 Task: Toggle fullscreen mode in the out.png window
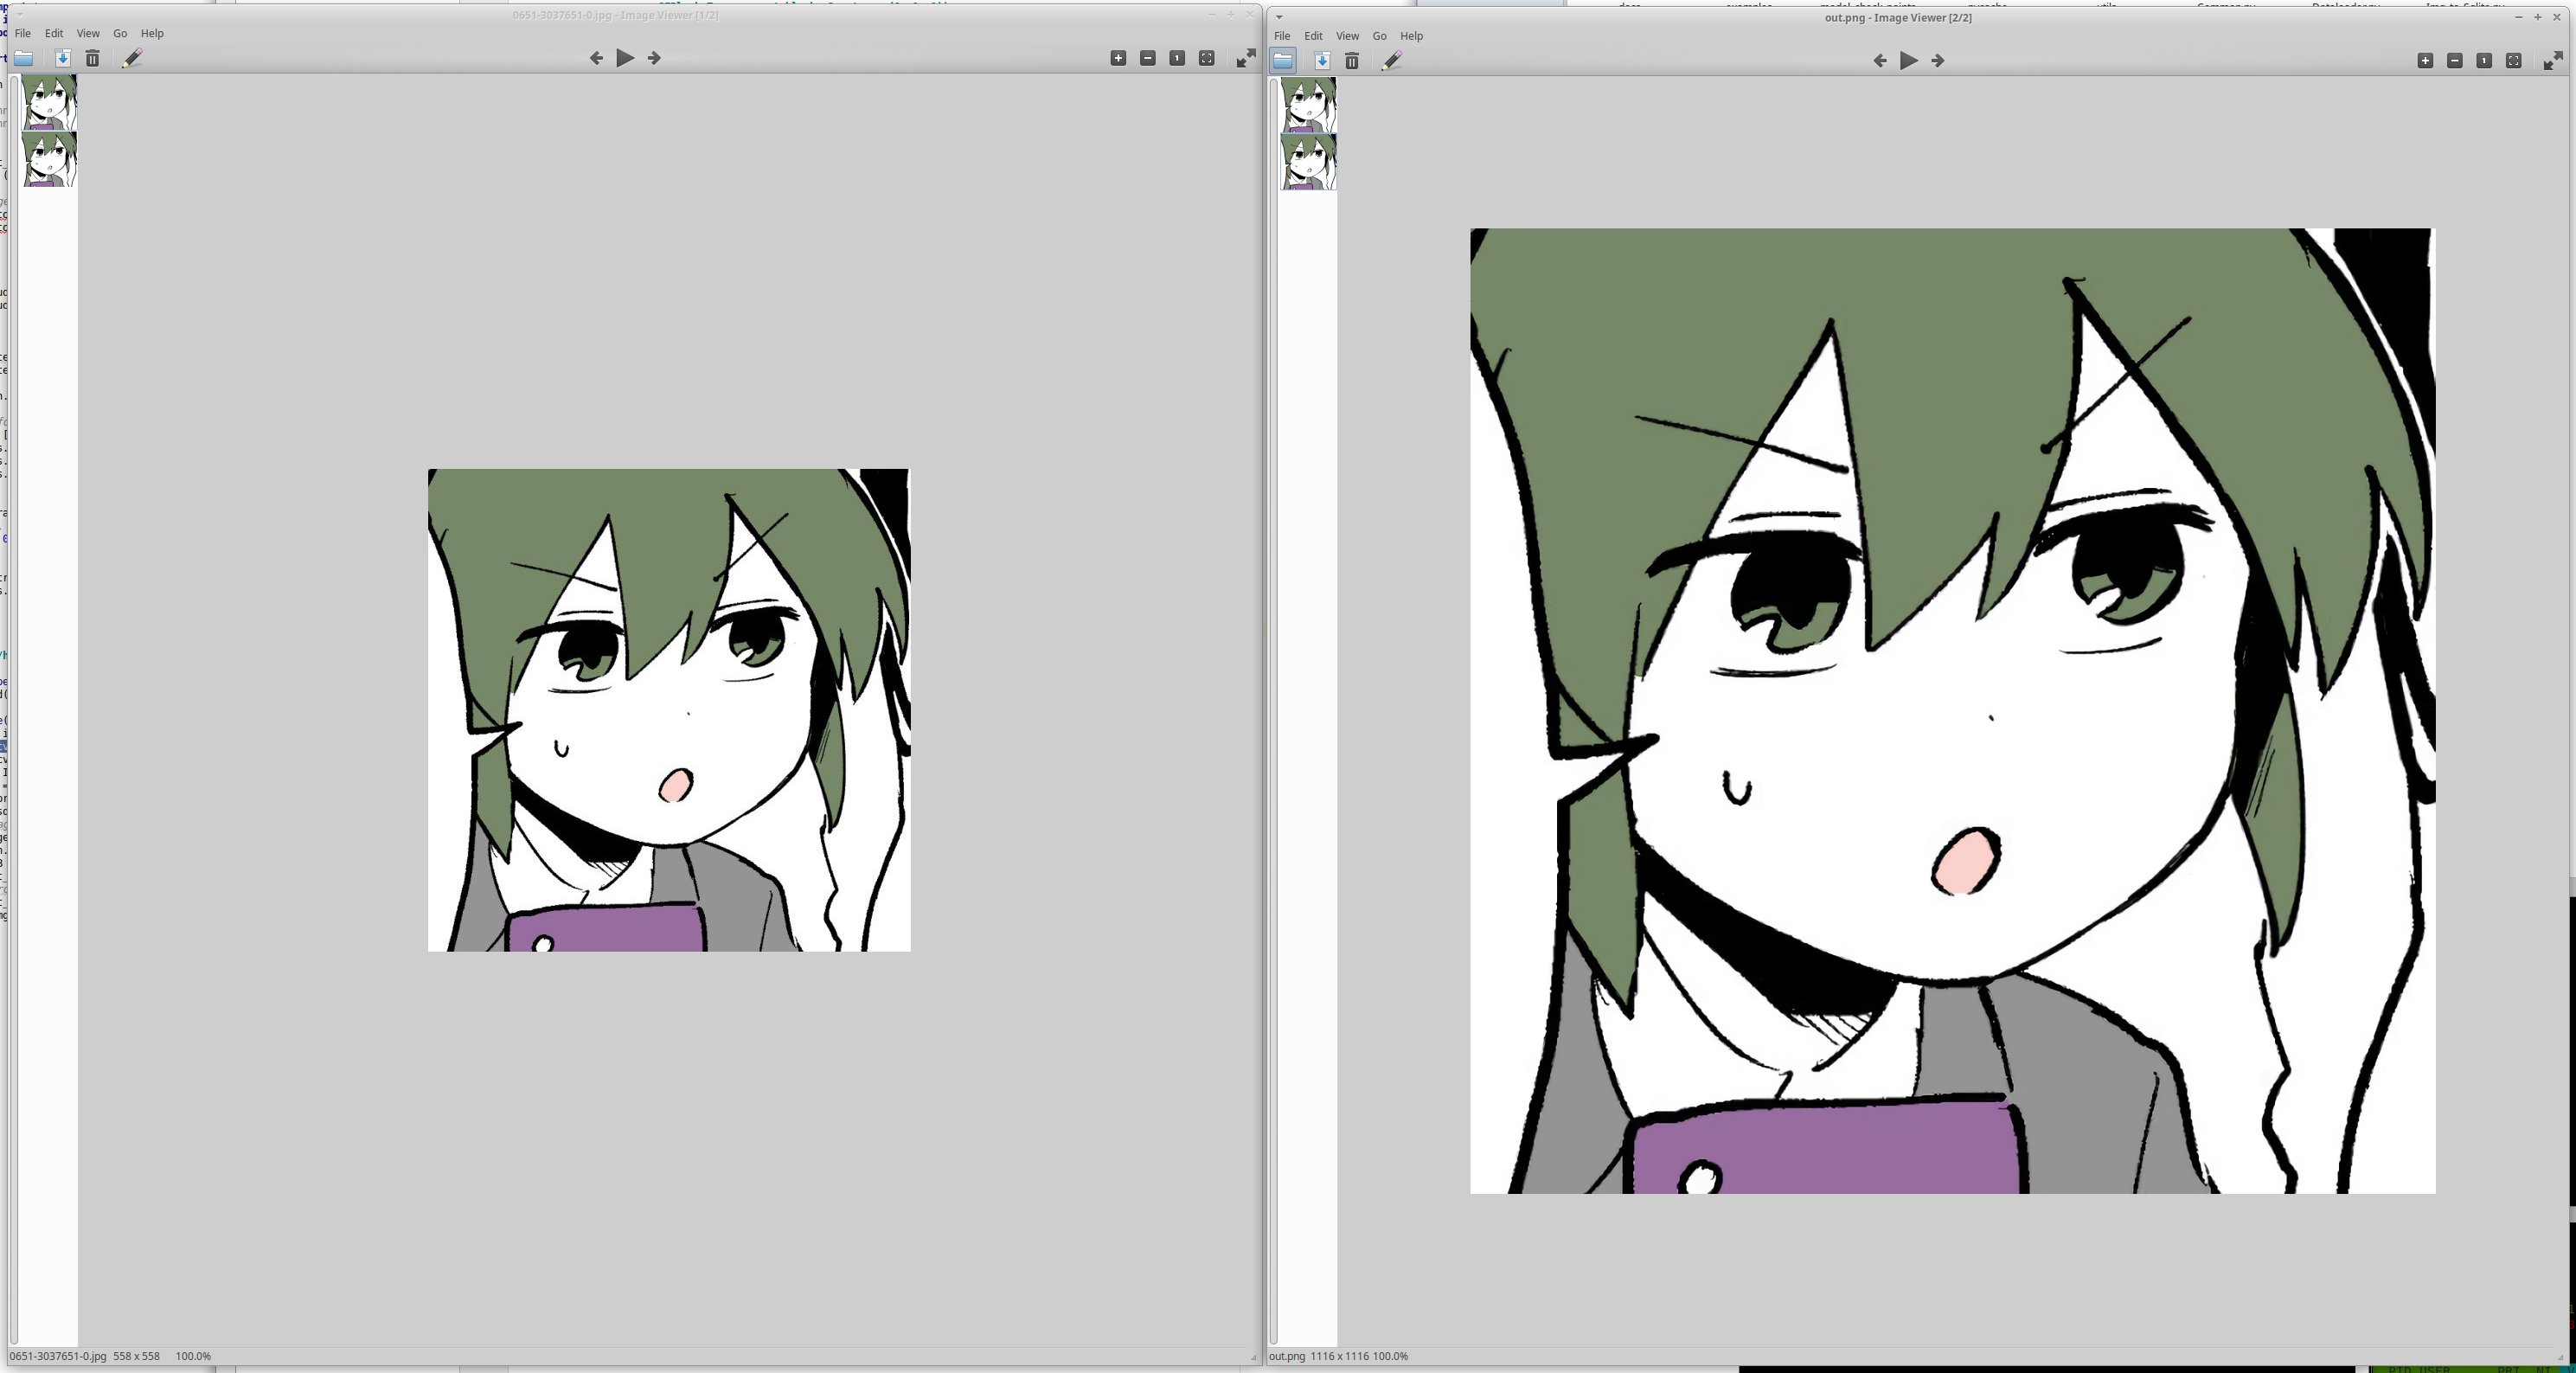(x=2552, y=61)
